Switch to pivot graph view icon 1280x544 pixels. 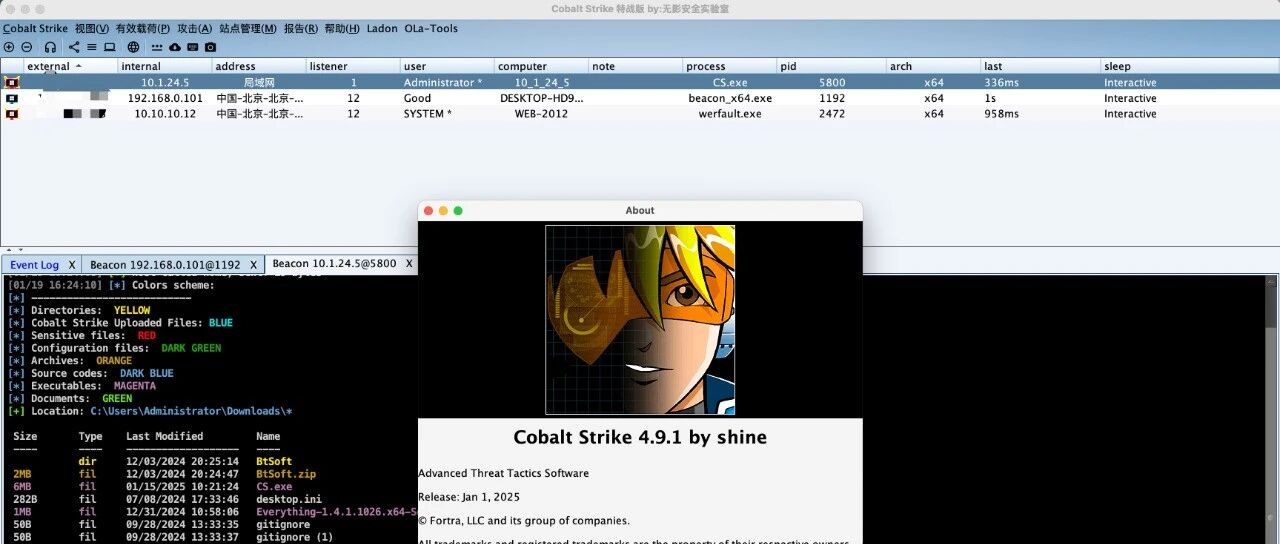click(x=74, y=47)
